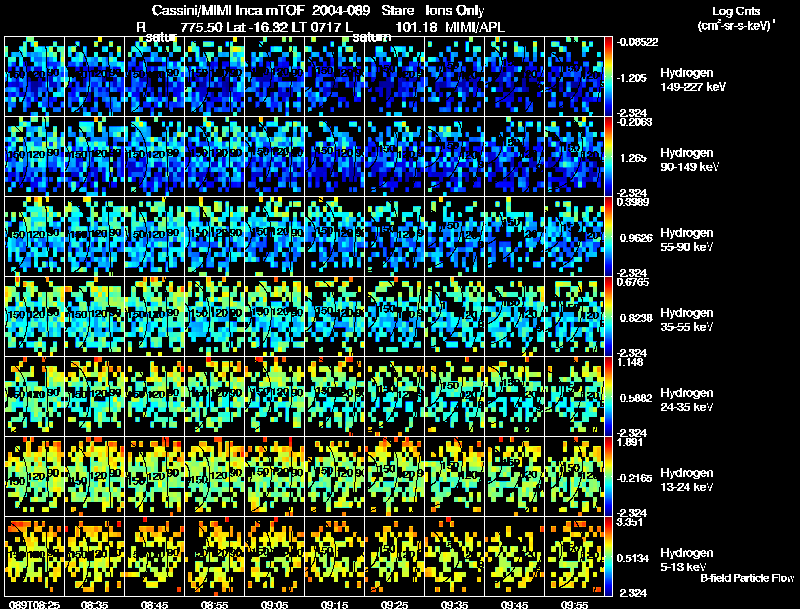Screen dimensions: 800x609
Task: Click the 089T08:25 time axis label
Action: [x=34, y=604]
